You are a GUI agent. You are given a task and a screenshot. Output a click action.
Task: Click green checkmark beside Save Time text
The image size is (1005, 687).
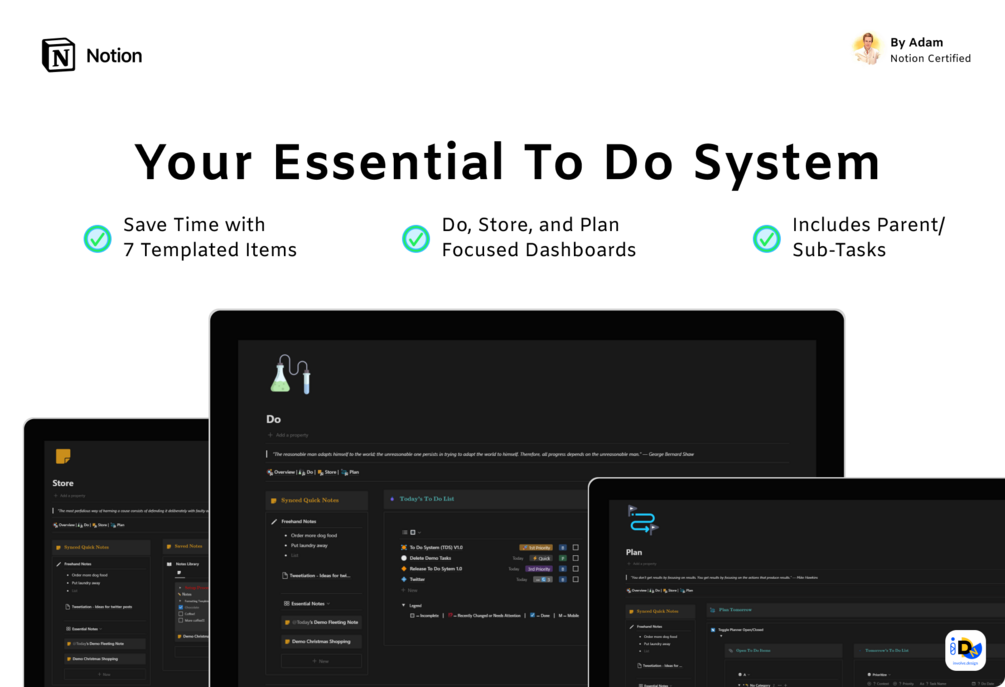click(x=97, y=238)
